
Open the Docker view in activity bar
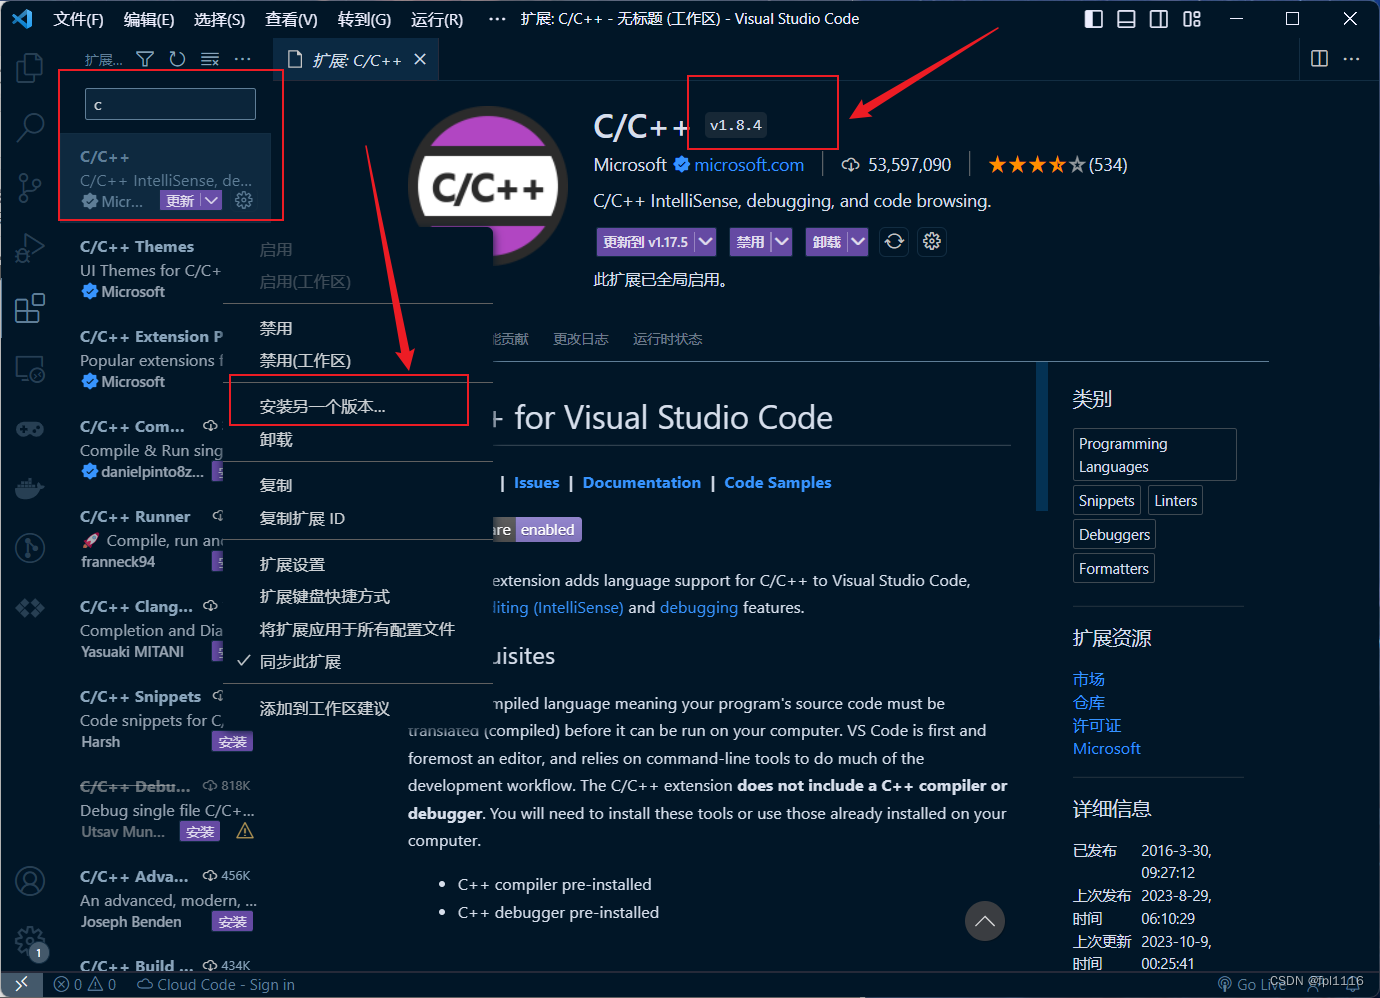point(30,489)
